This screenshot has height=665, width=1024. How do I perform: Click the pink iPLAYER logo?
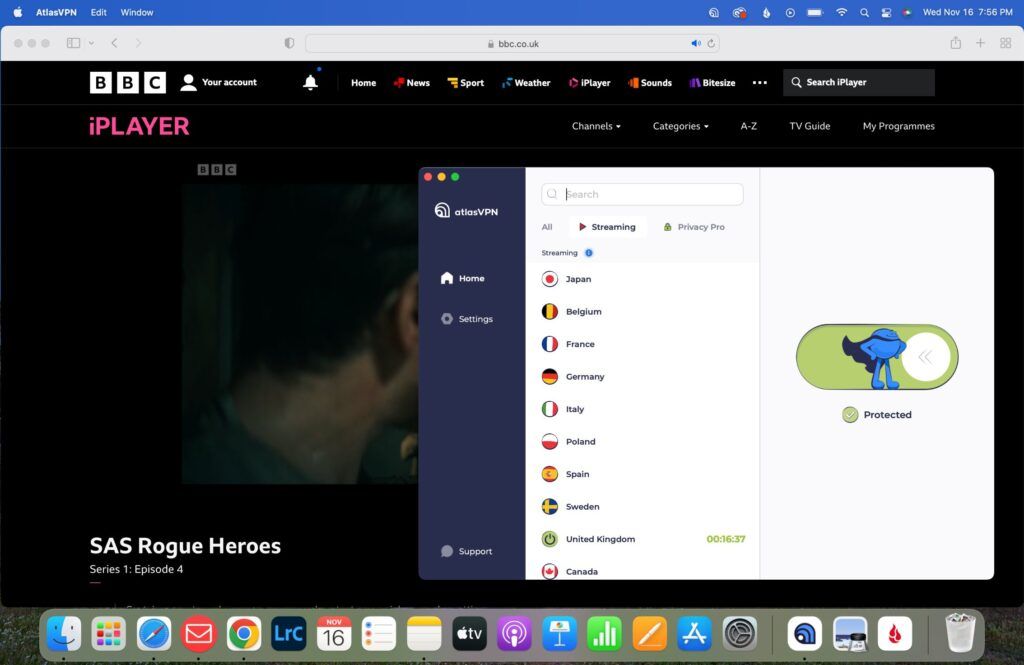[139, 126]
